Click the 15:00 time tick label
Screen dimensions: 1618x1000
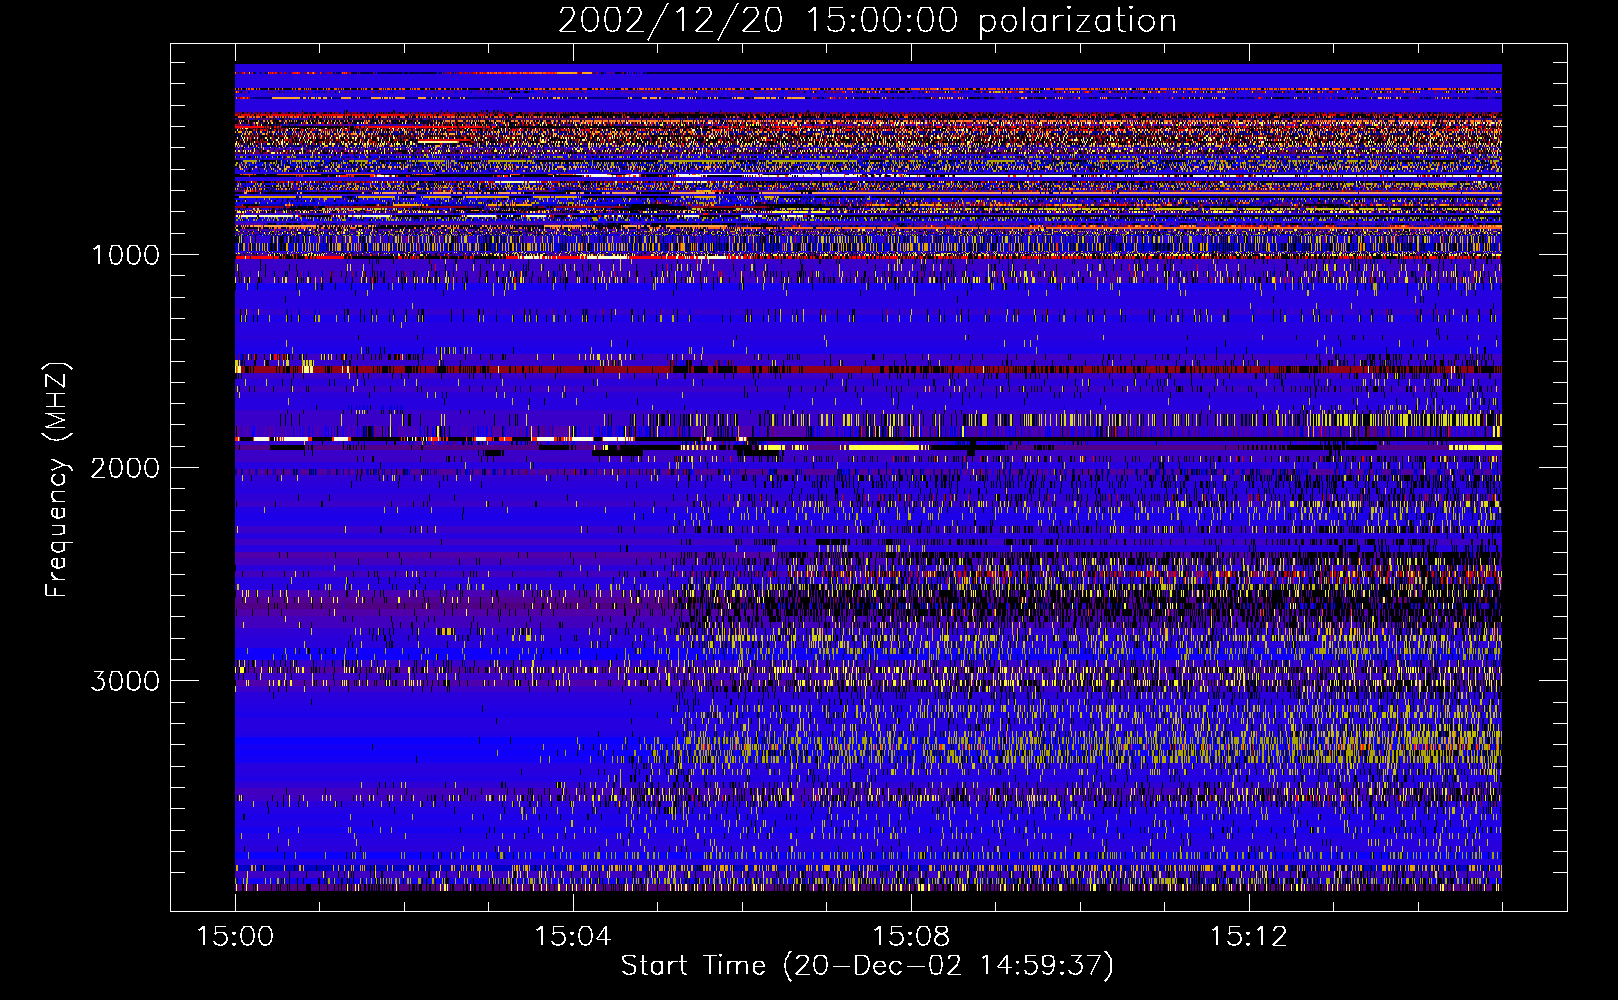point(235,937)
